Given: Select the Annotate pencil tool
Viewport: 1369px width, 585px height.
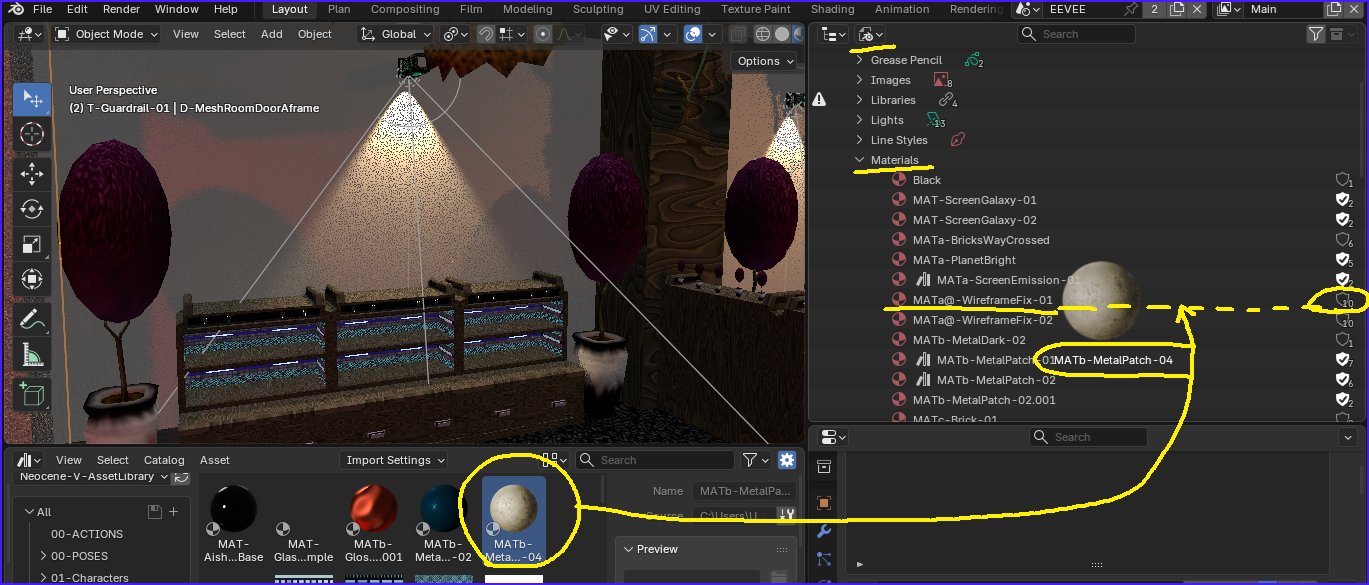Looking at the screenshot, I should tap(32, 320).
